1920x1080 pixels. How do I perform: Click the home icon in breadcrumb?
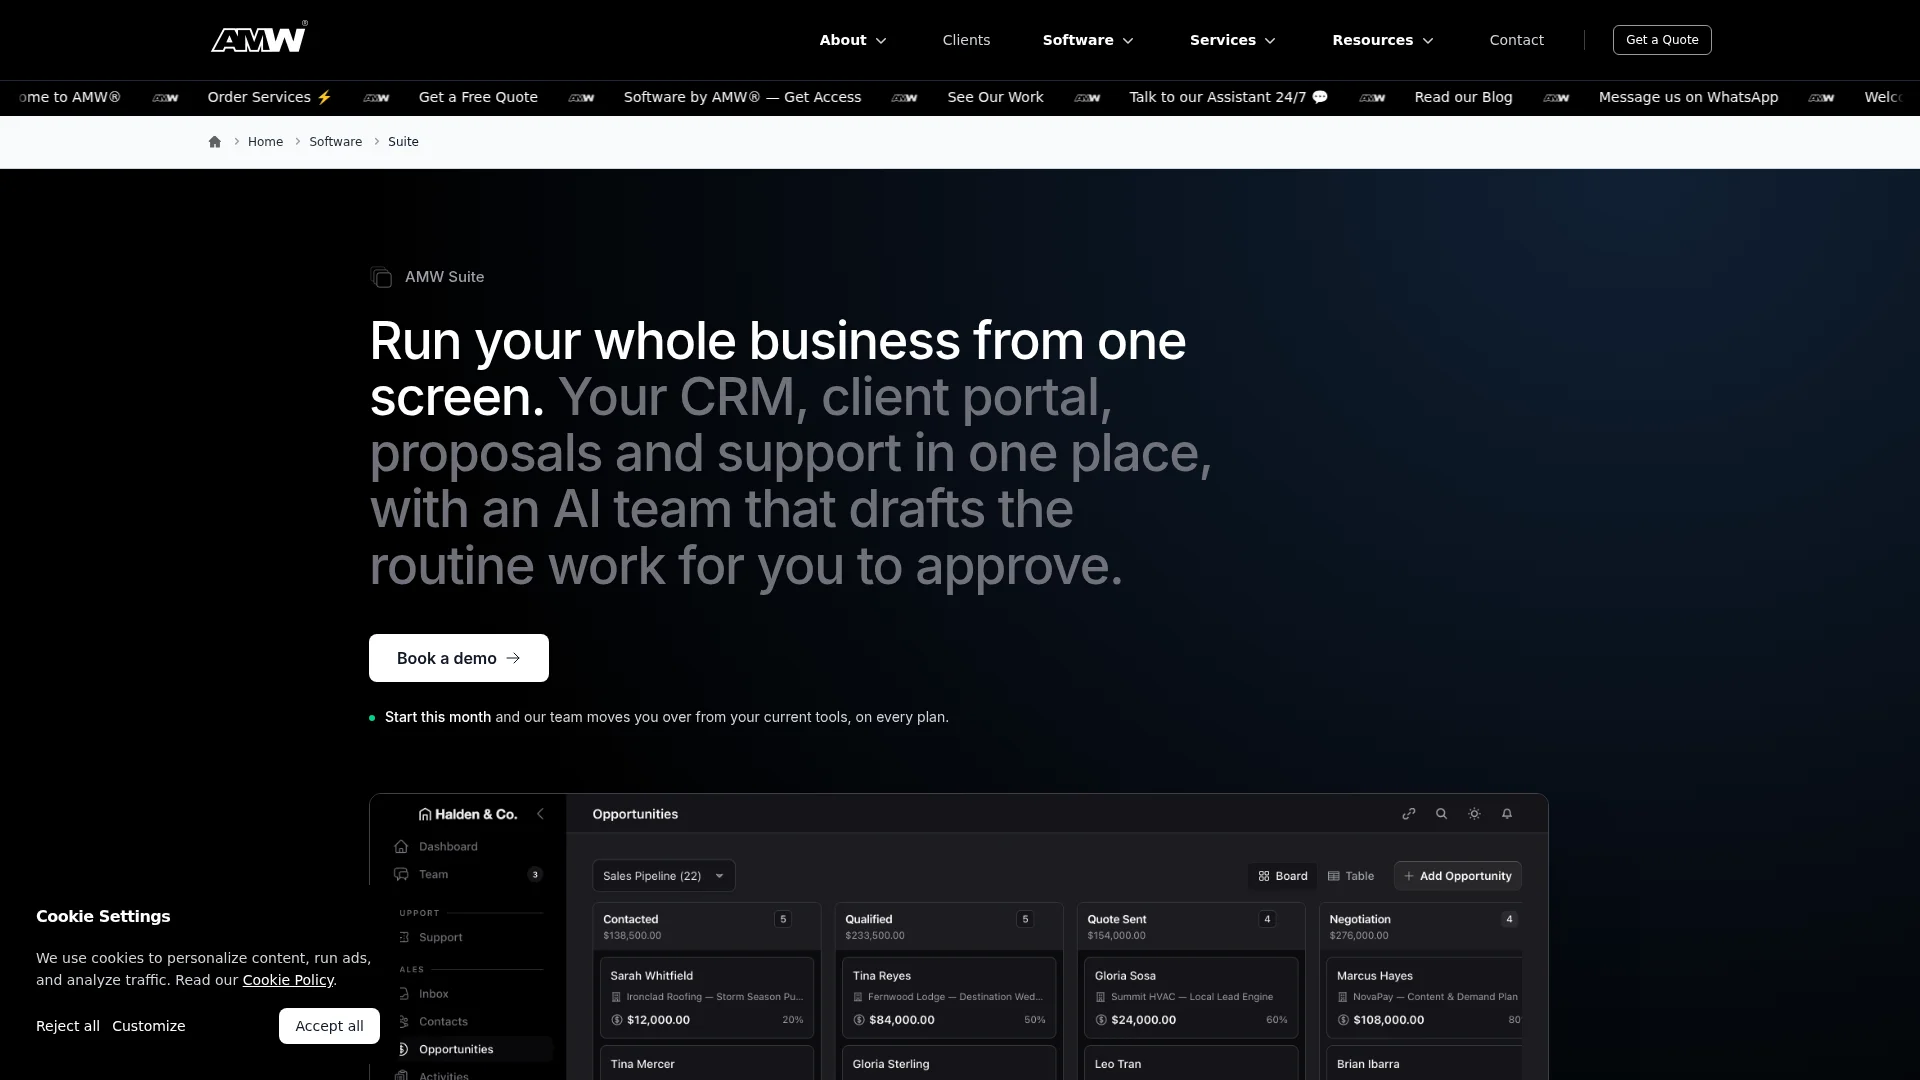(214, 142)
